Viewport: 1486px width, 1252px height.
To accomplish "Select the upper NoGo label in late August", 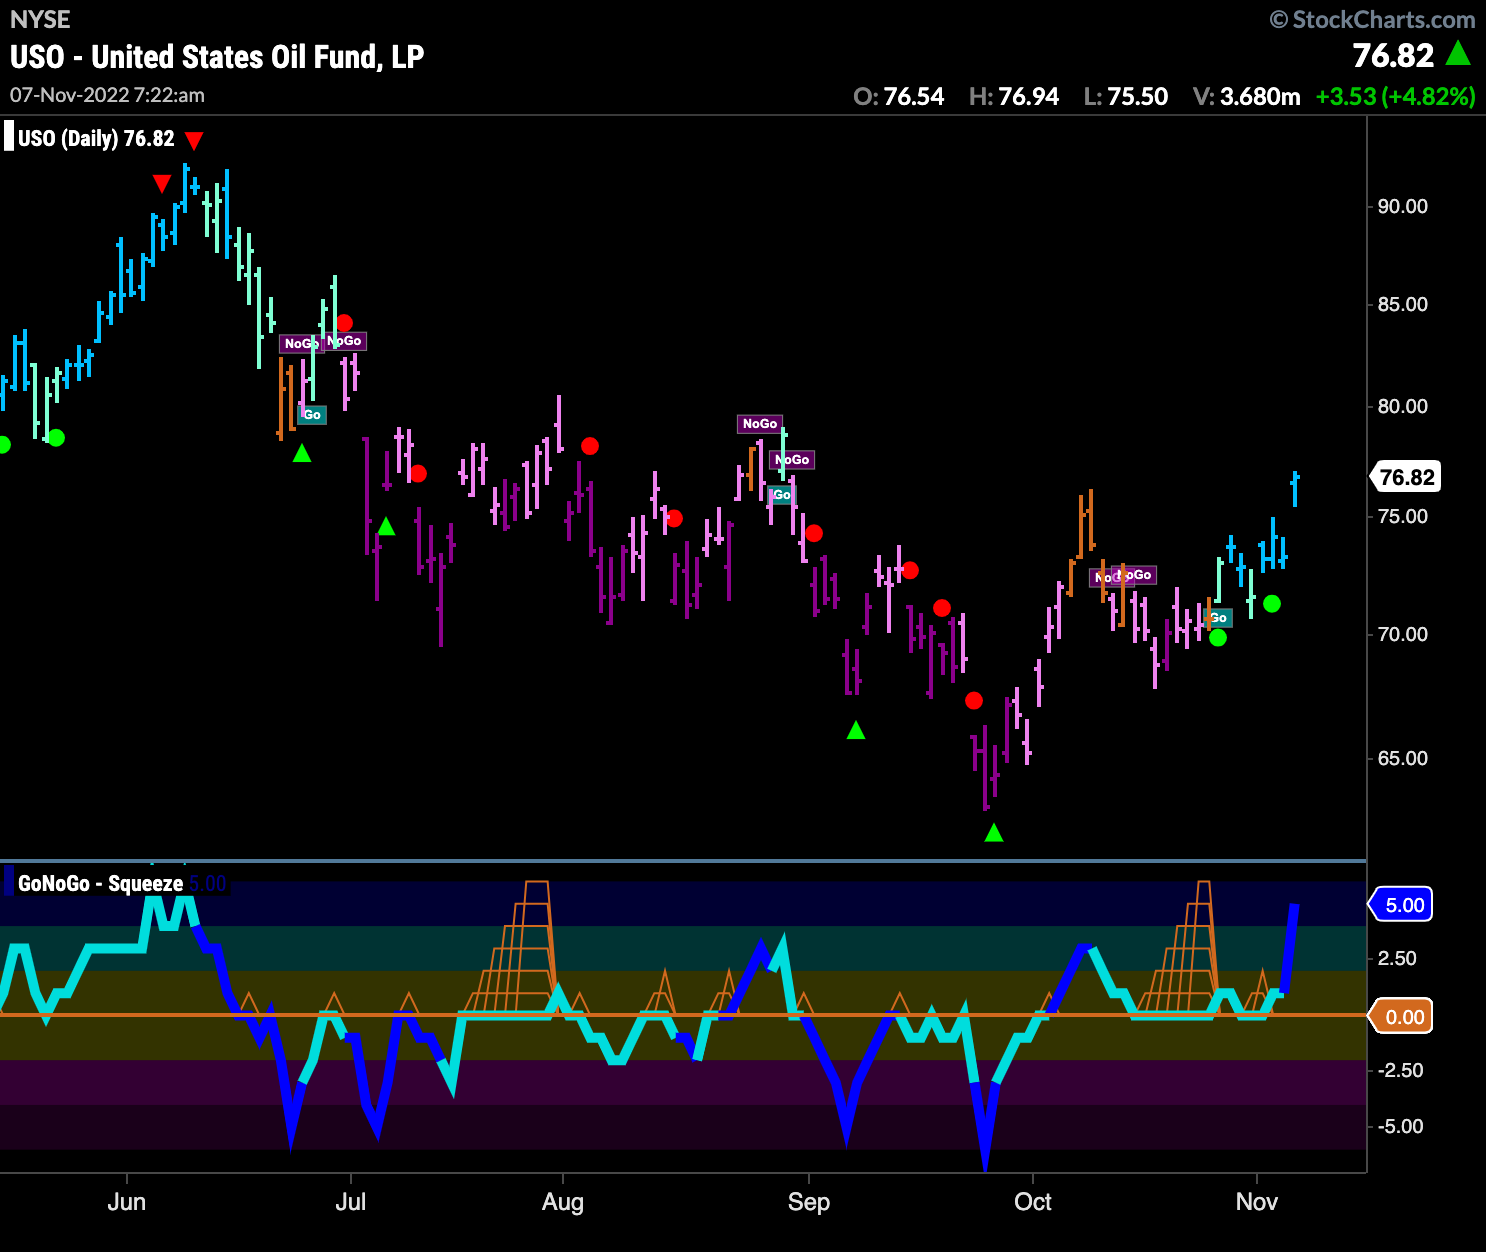I will tap(760, 424).
